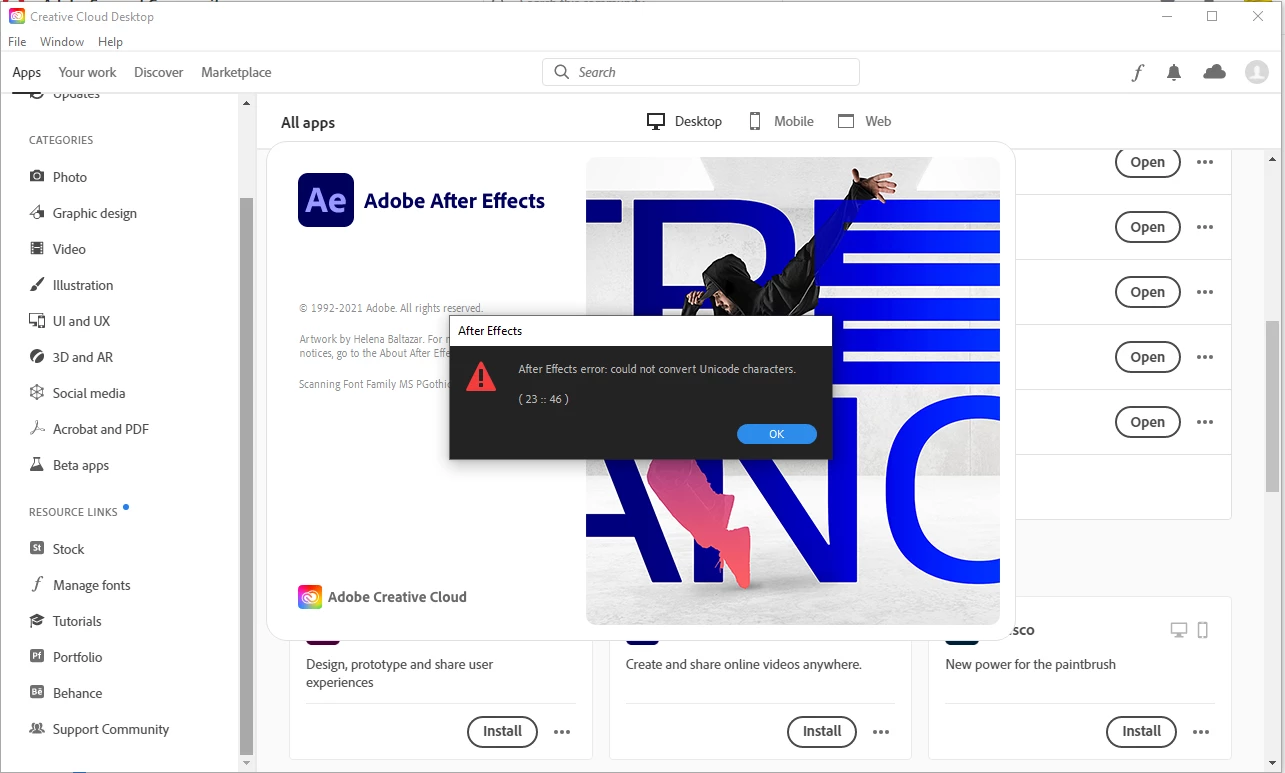Click the Video filmstrip icon
Image resolution: width=1285 pixels, height=773 pixels.
tap(37, 248)
